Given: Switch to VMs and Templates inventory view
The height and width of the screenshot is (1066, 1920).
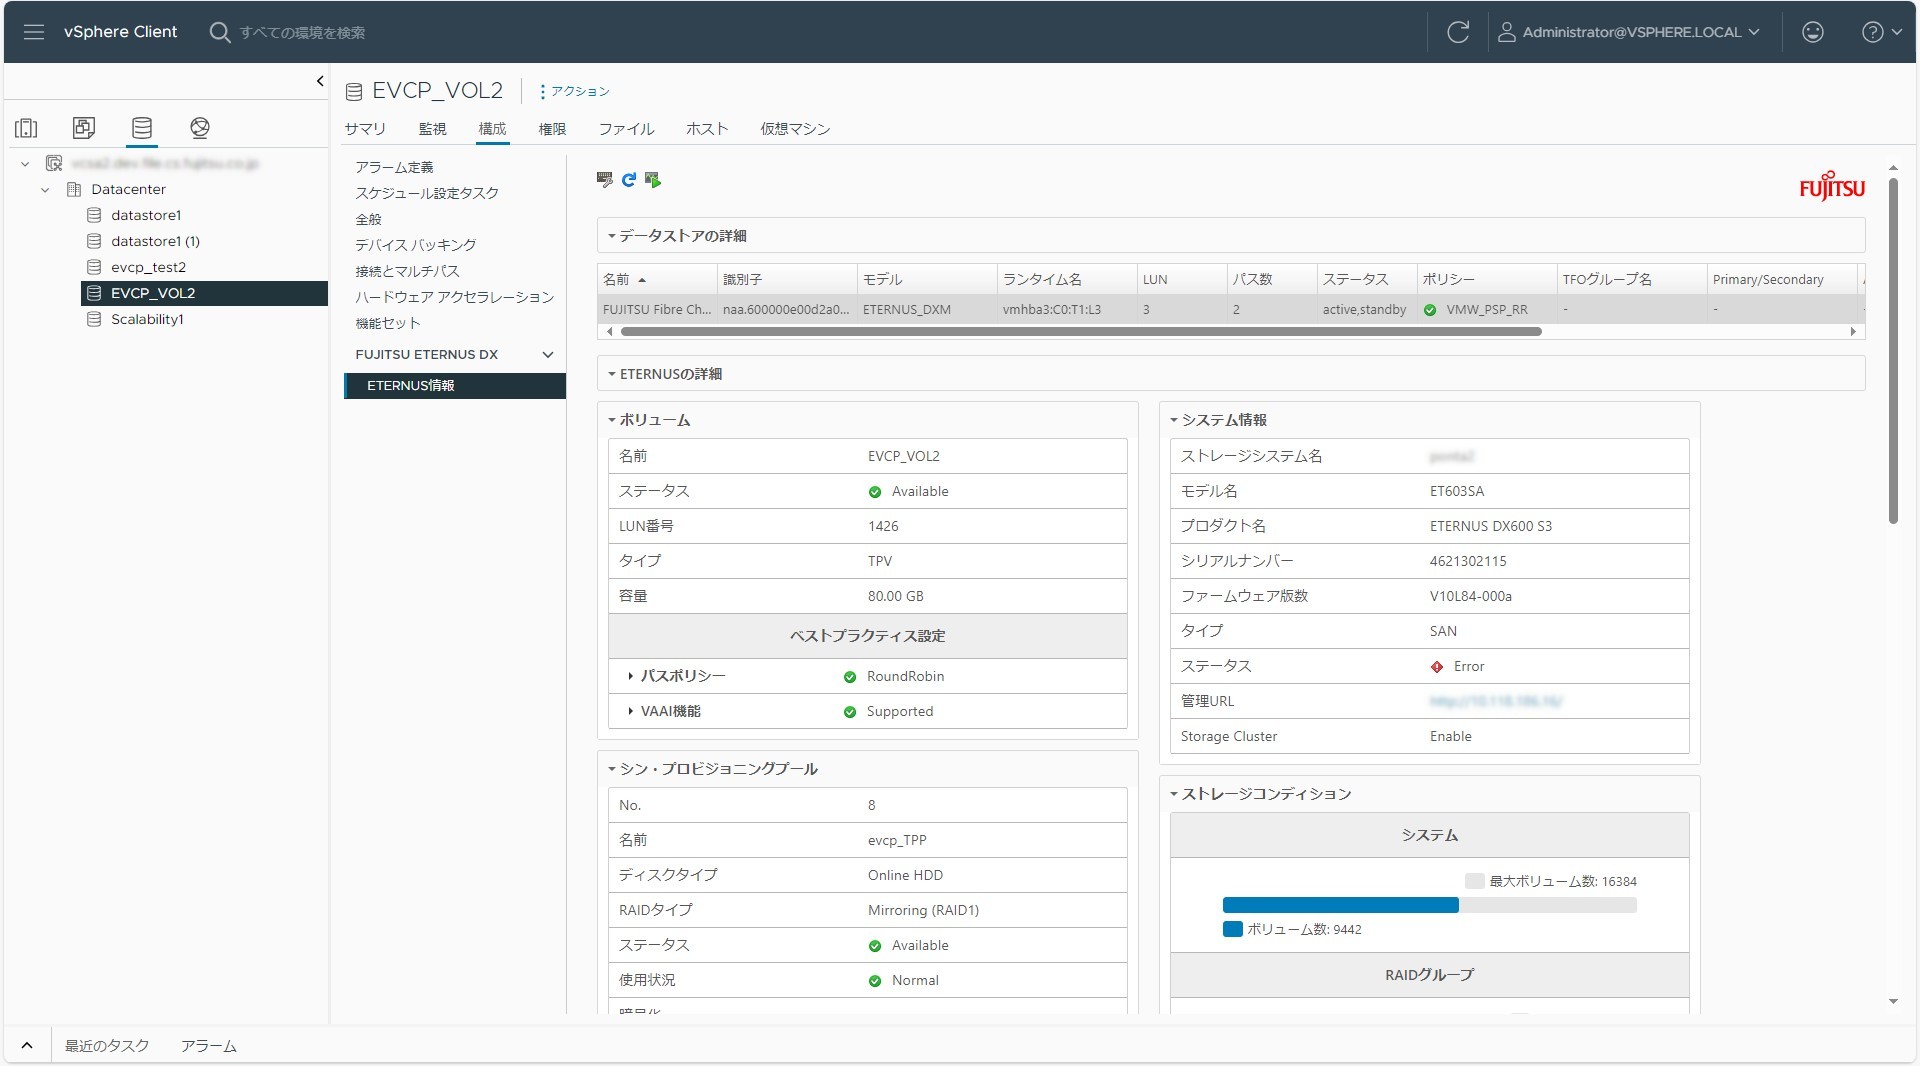Looking at the screenshot, I should click(84, 128).
